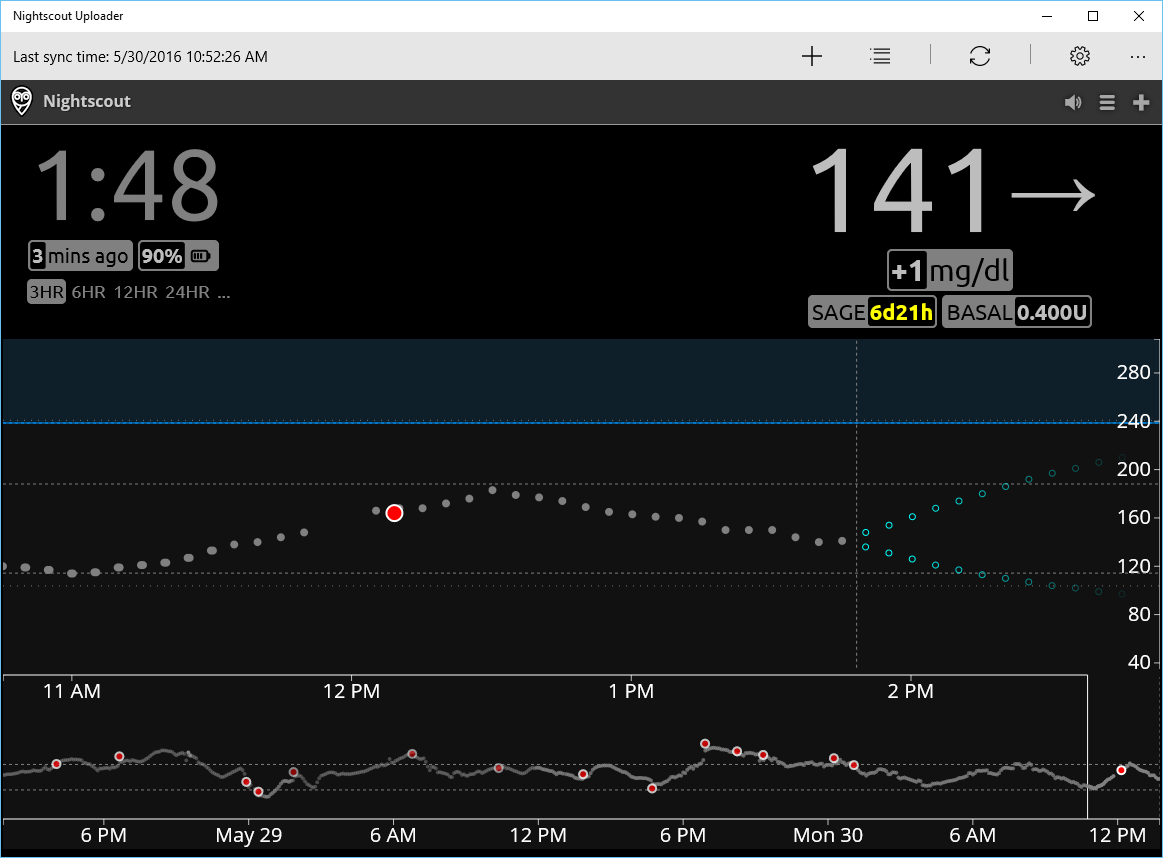Open the Nightscout hamburger menu icon
Screen dimensions: 1163x858
point(1106,102)
